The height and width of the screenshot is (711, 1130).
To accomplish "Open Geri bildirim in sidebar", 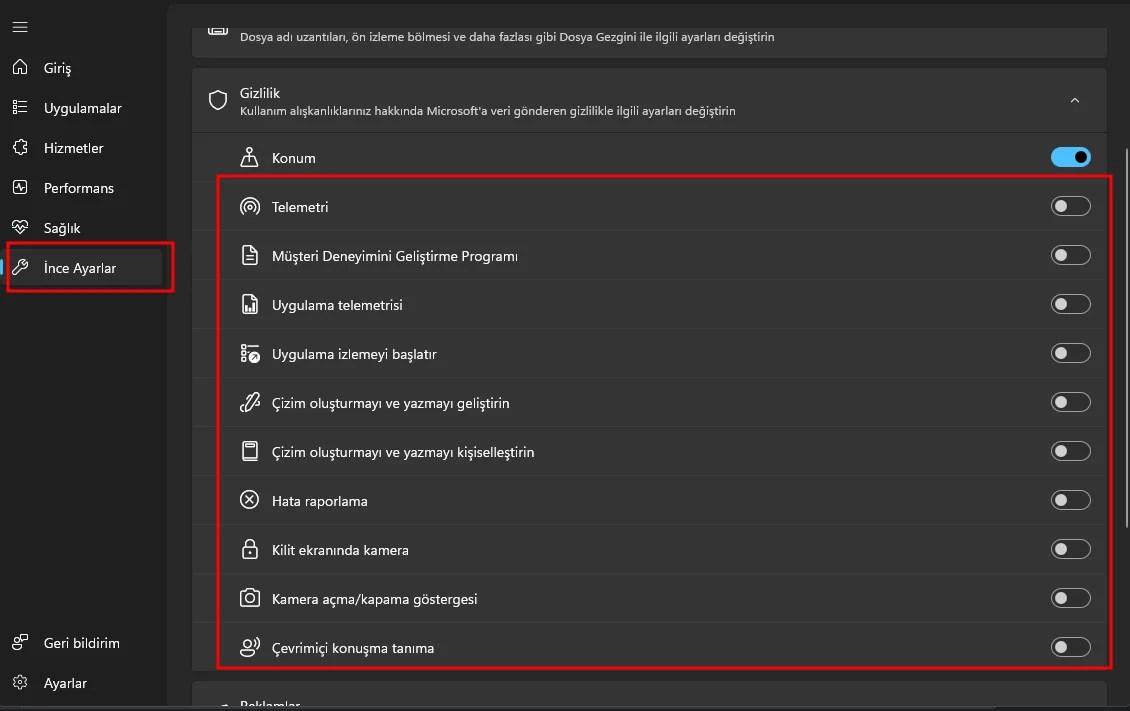I will point(81,643).
